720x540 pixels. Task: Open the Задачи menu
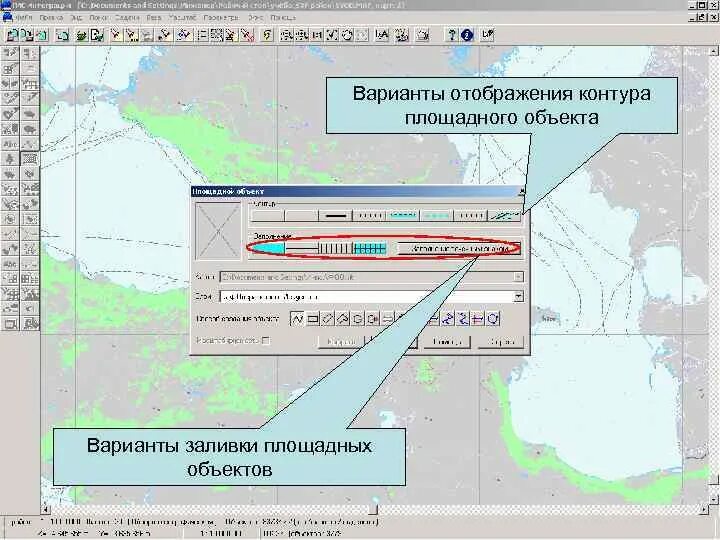(x=127, y=17)
